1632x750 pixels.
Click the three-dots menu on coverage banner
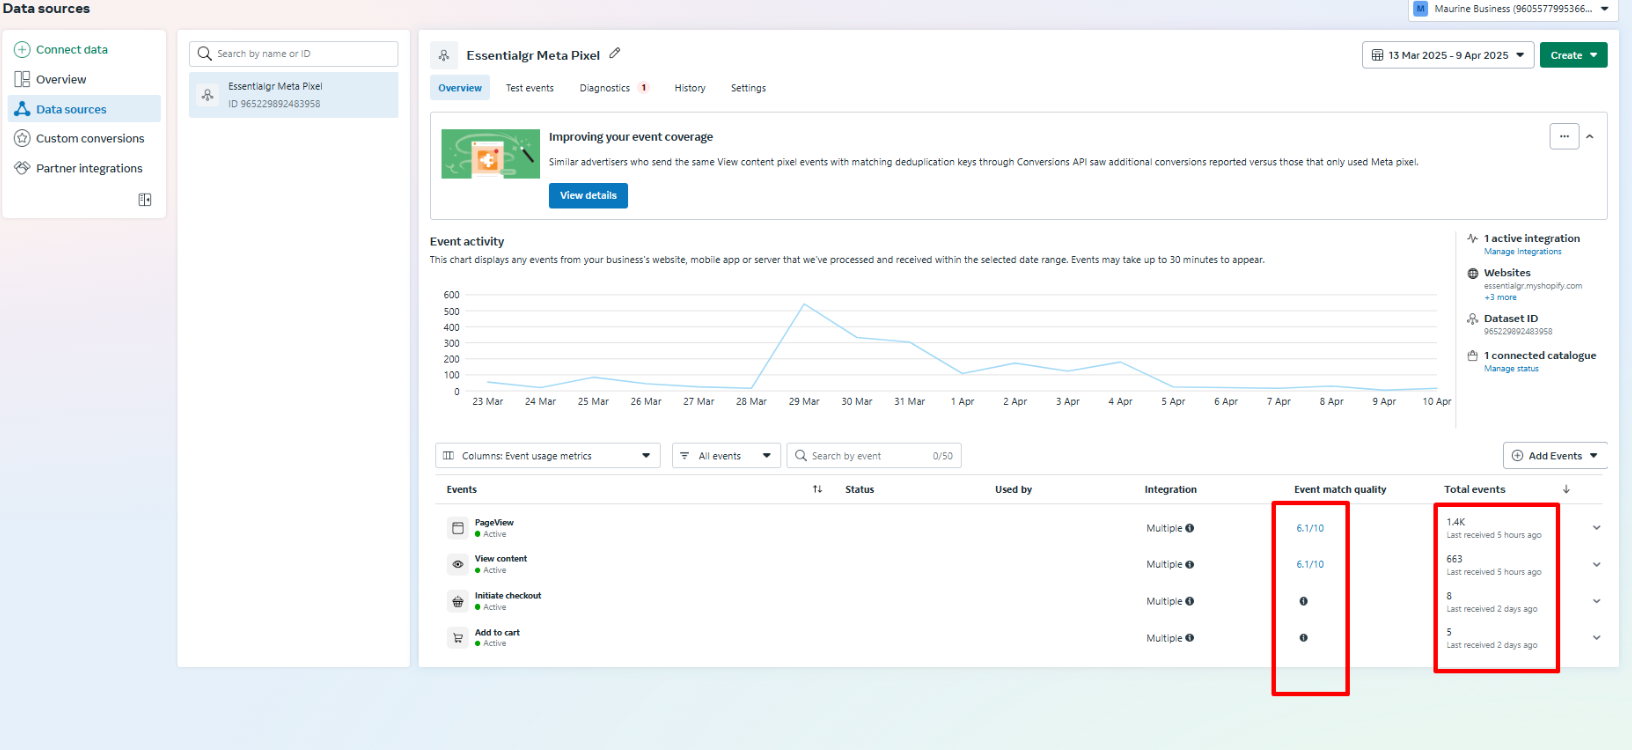tap(1564, 136)
